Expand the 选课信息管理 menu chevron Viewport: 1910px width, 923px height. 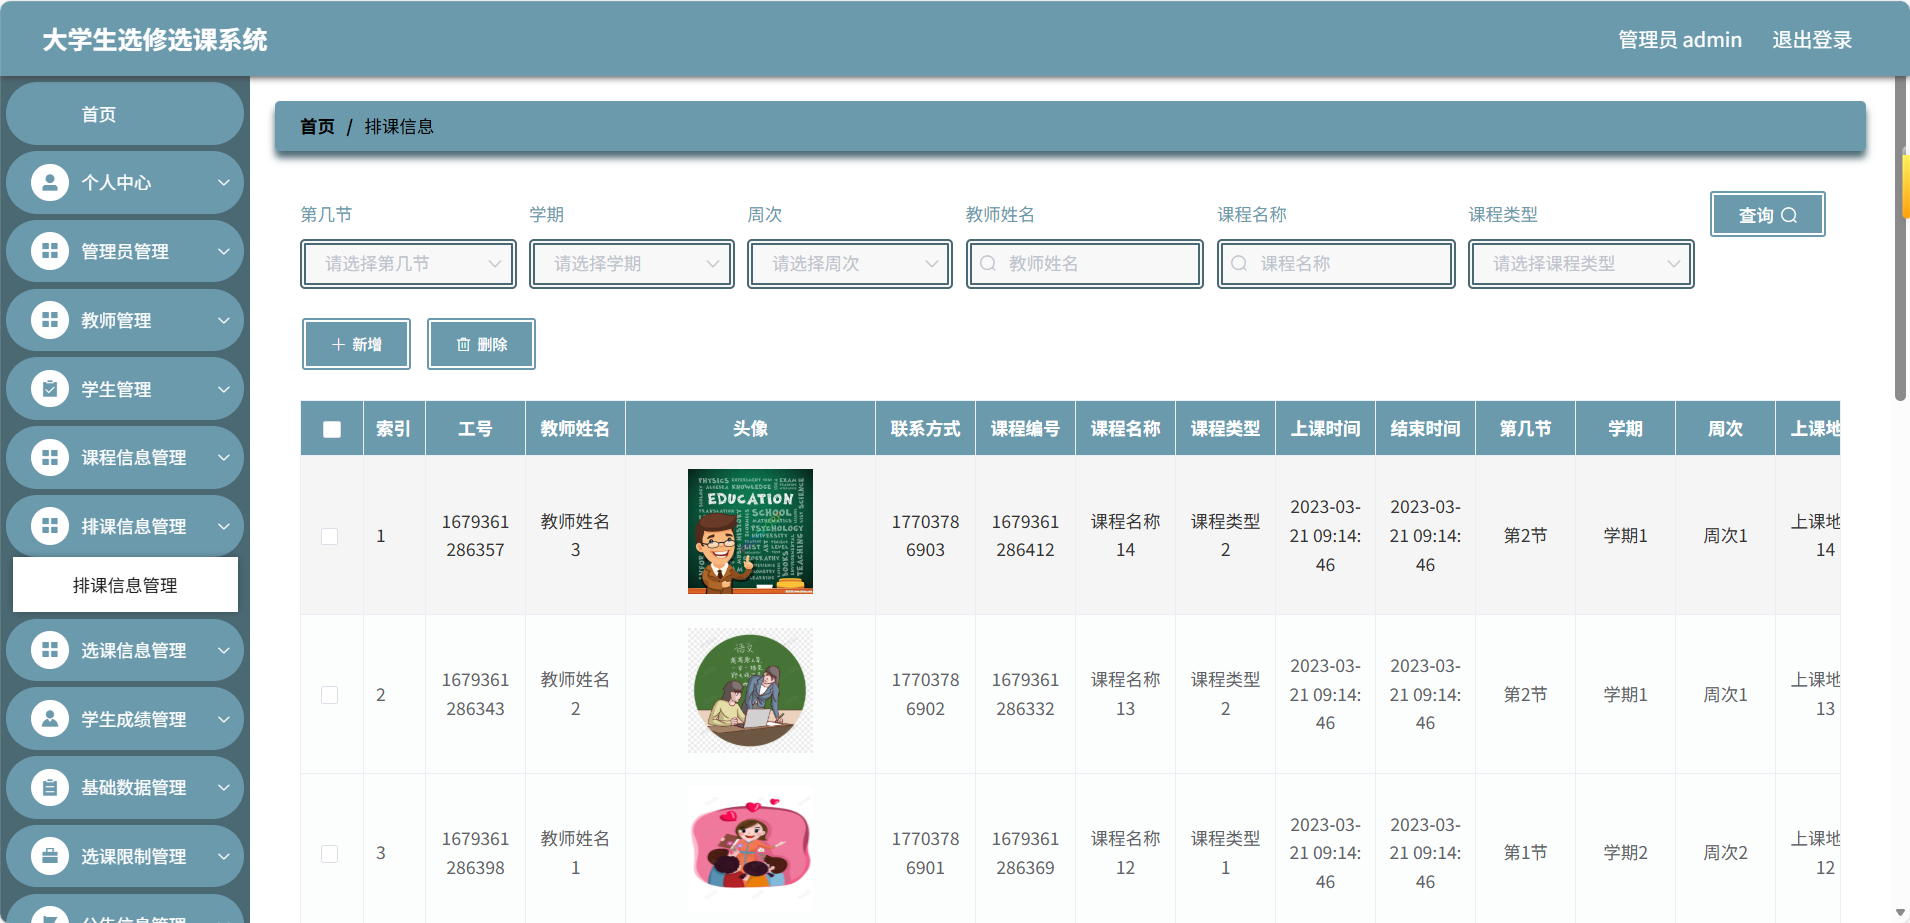(224, 650)
